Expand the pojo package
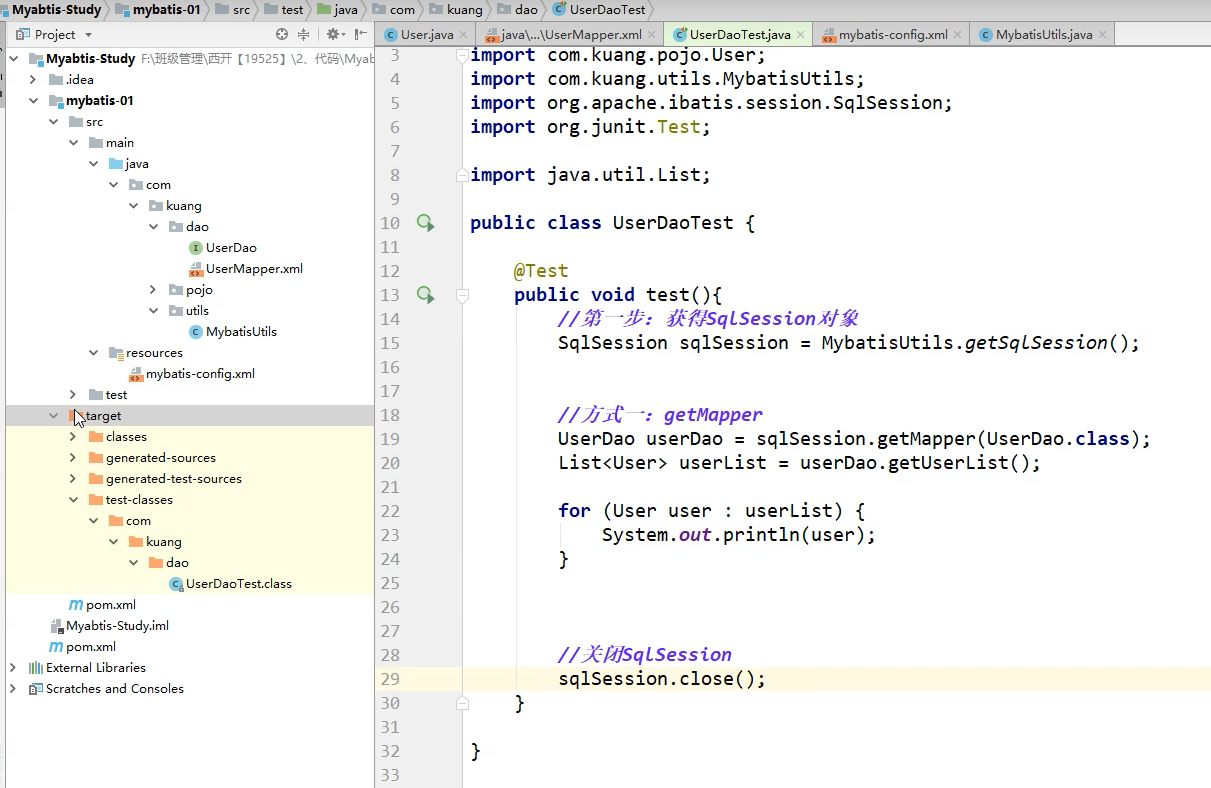This screenshot has height=788, width=1211. [x=153, y=290]
